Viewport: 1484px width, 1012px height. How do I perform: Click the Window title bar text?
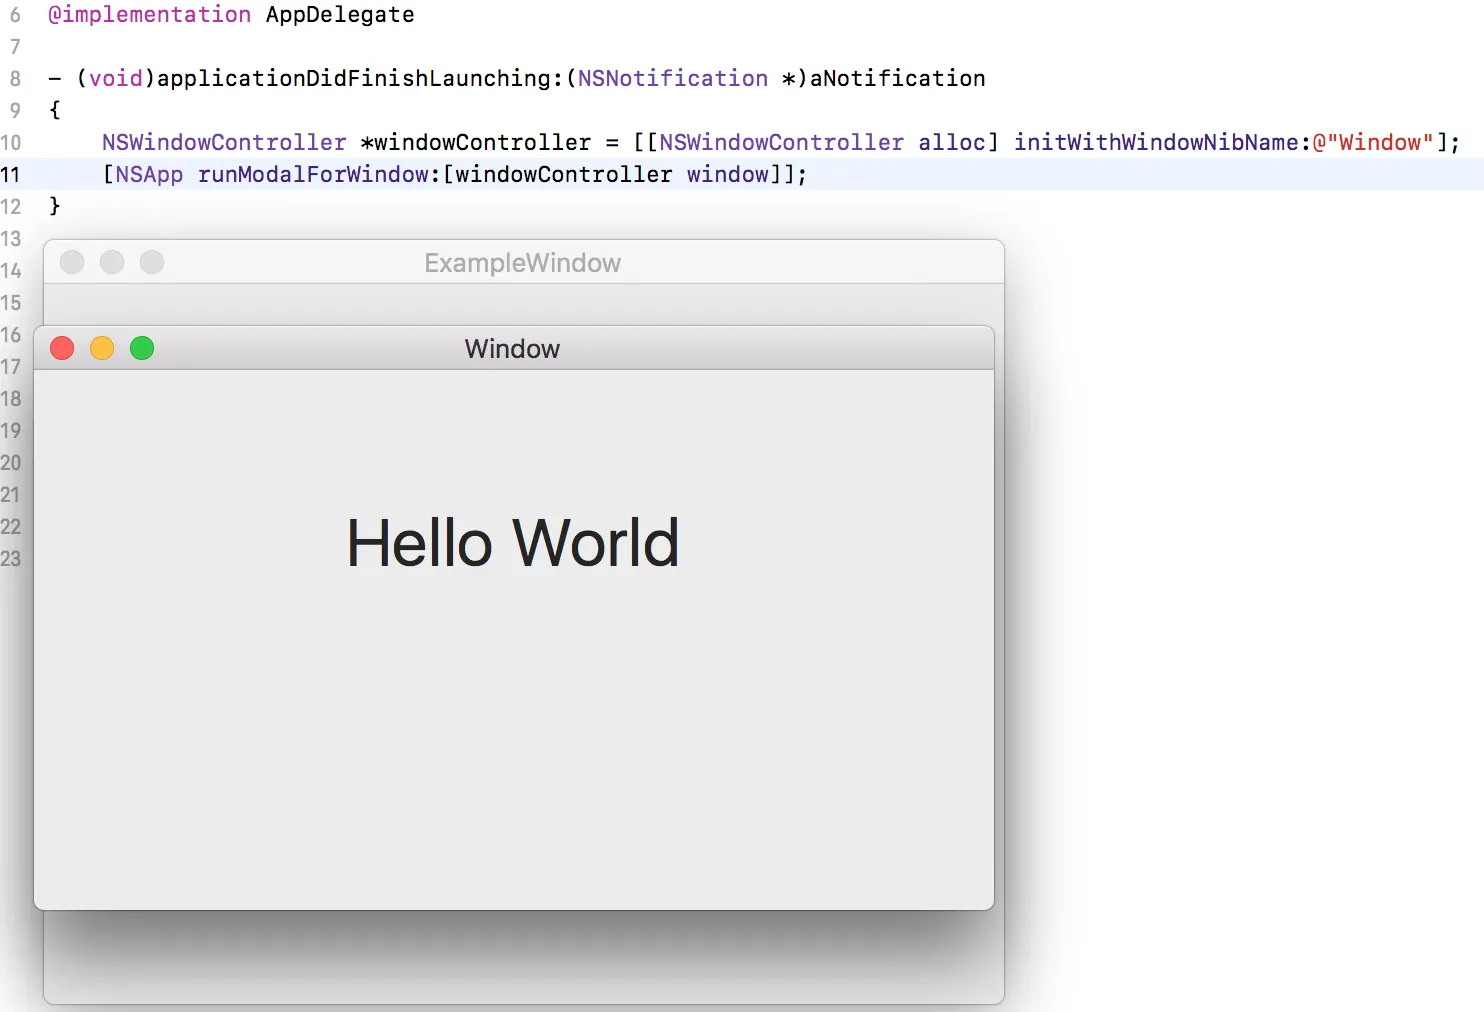pos(512,349)
